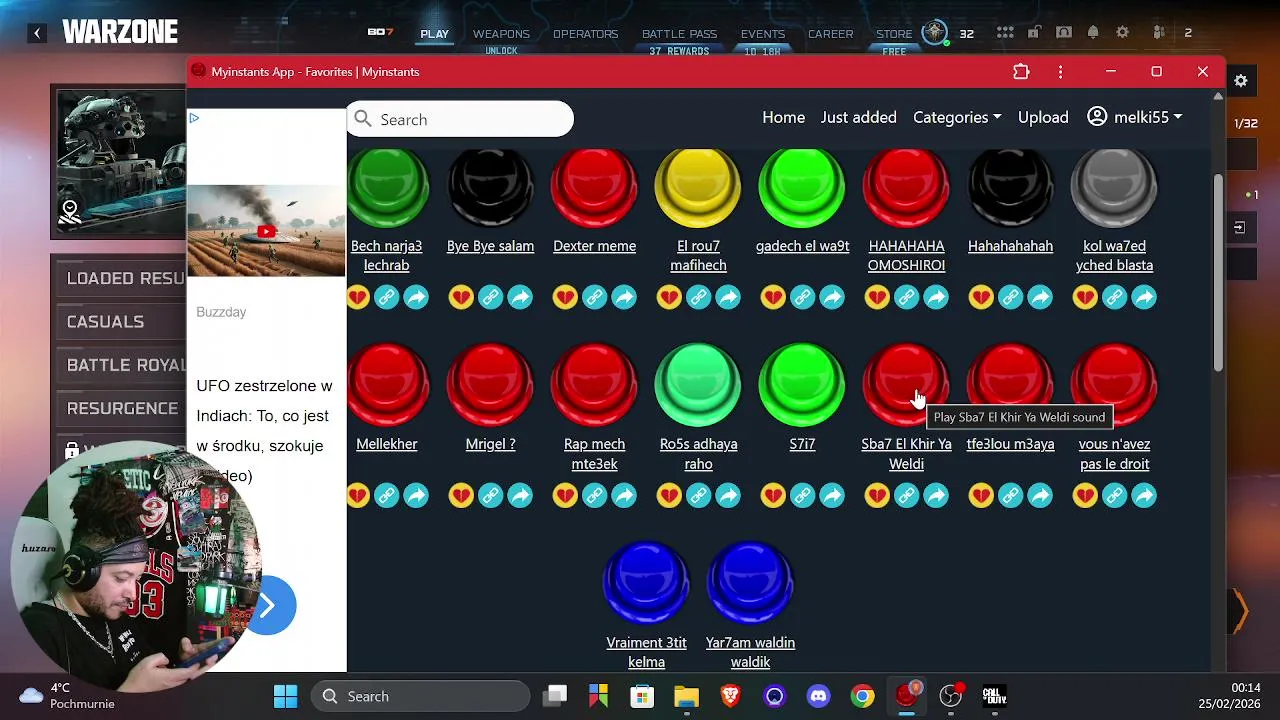Play the El rou7 mafihech yellow button
The image size is (1280, 720).
[698, 187]
